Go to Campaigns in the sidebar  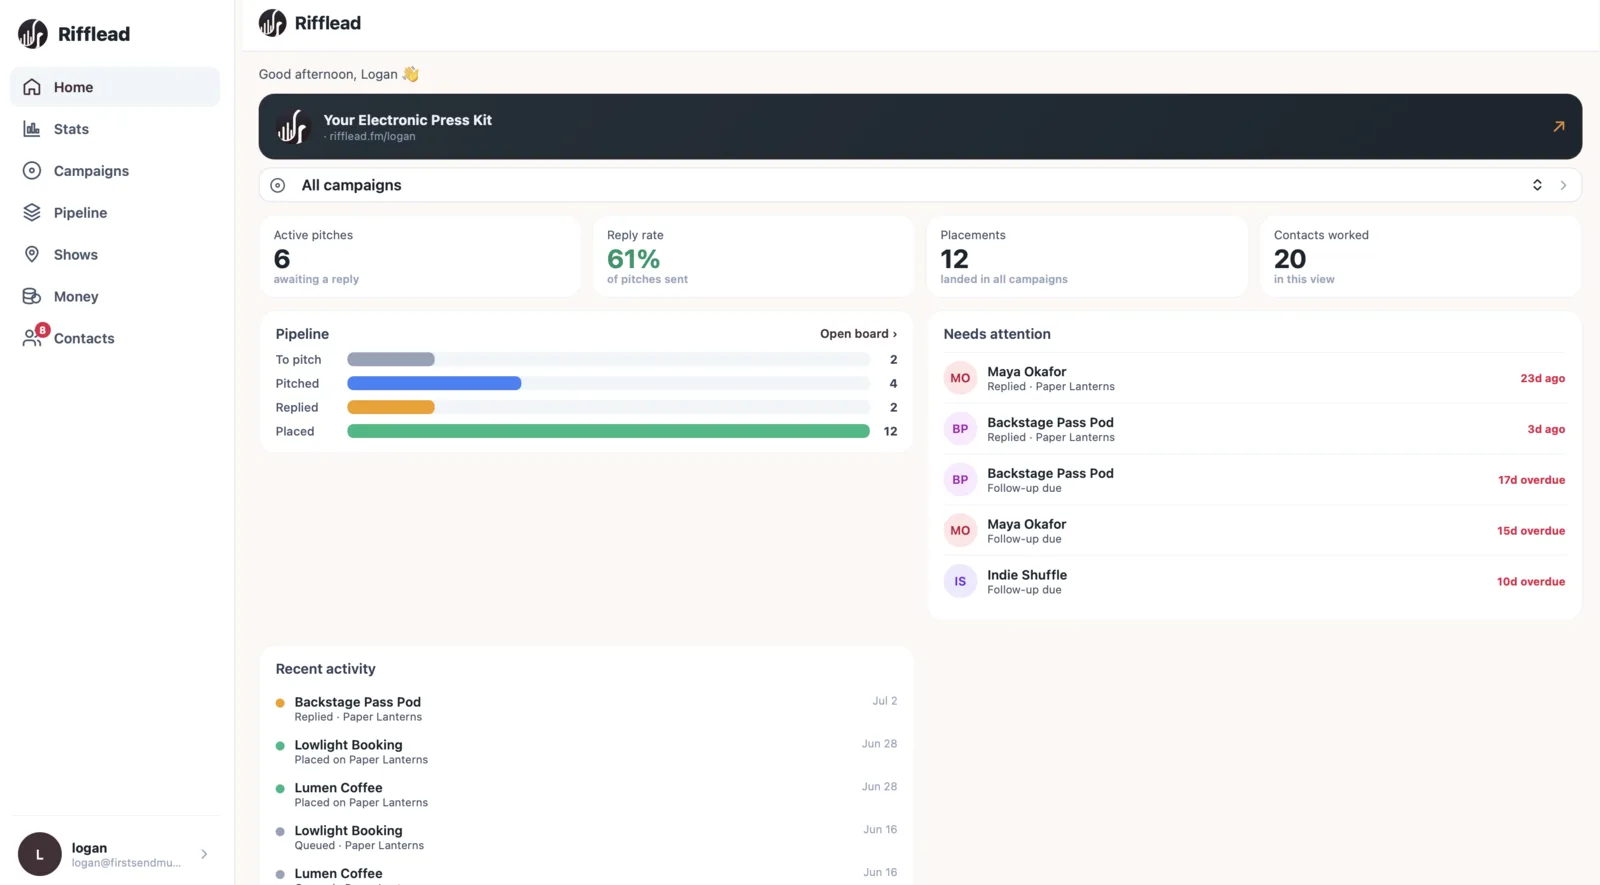click(115, 171)
